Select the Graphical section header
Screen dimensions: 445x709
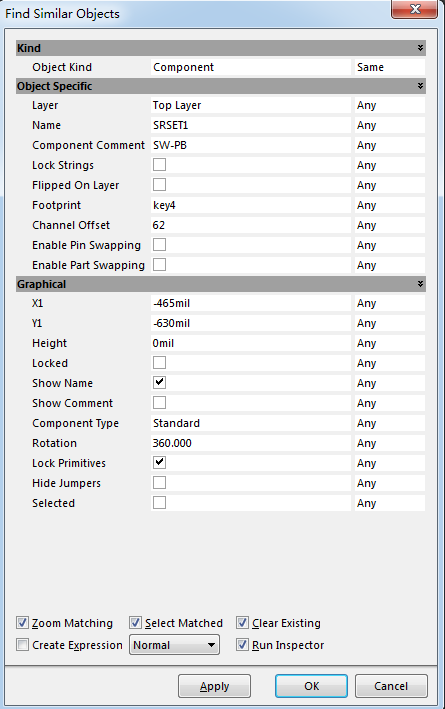(221, 284)
